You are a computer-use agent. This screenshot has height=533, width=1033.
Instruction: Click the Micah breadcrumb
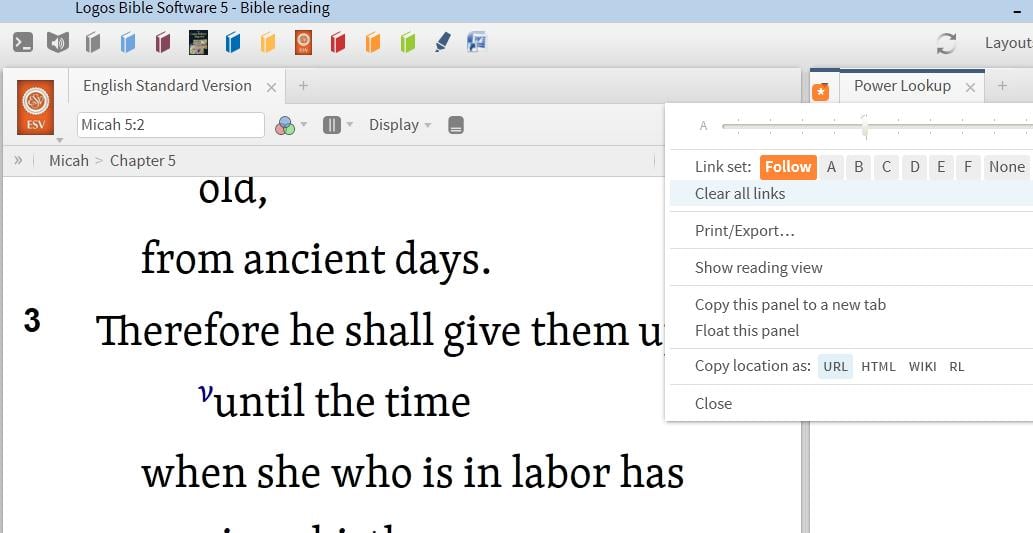click(69, 161)
